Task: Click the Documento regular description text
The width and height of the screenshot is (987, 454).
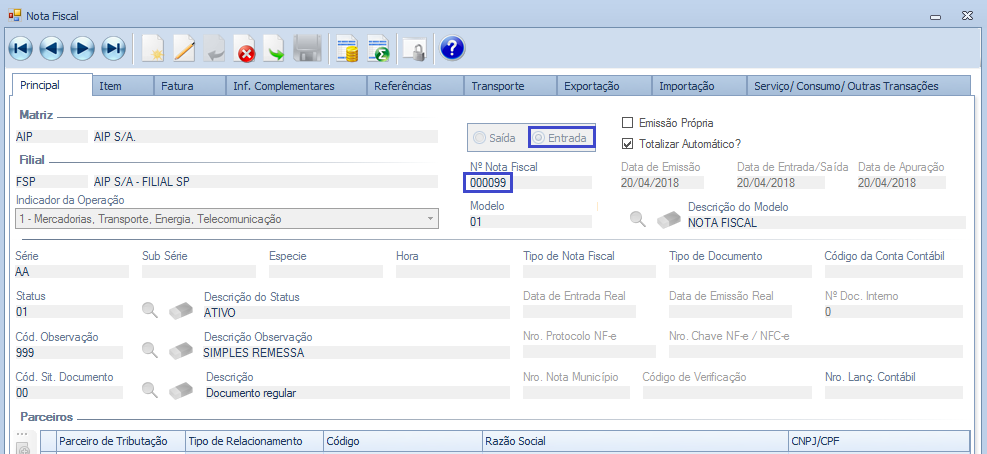Action: pyautogui.click(x=251, y=394)
